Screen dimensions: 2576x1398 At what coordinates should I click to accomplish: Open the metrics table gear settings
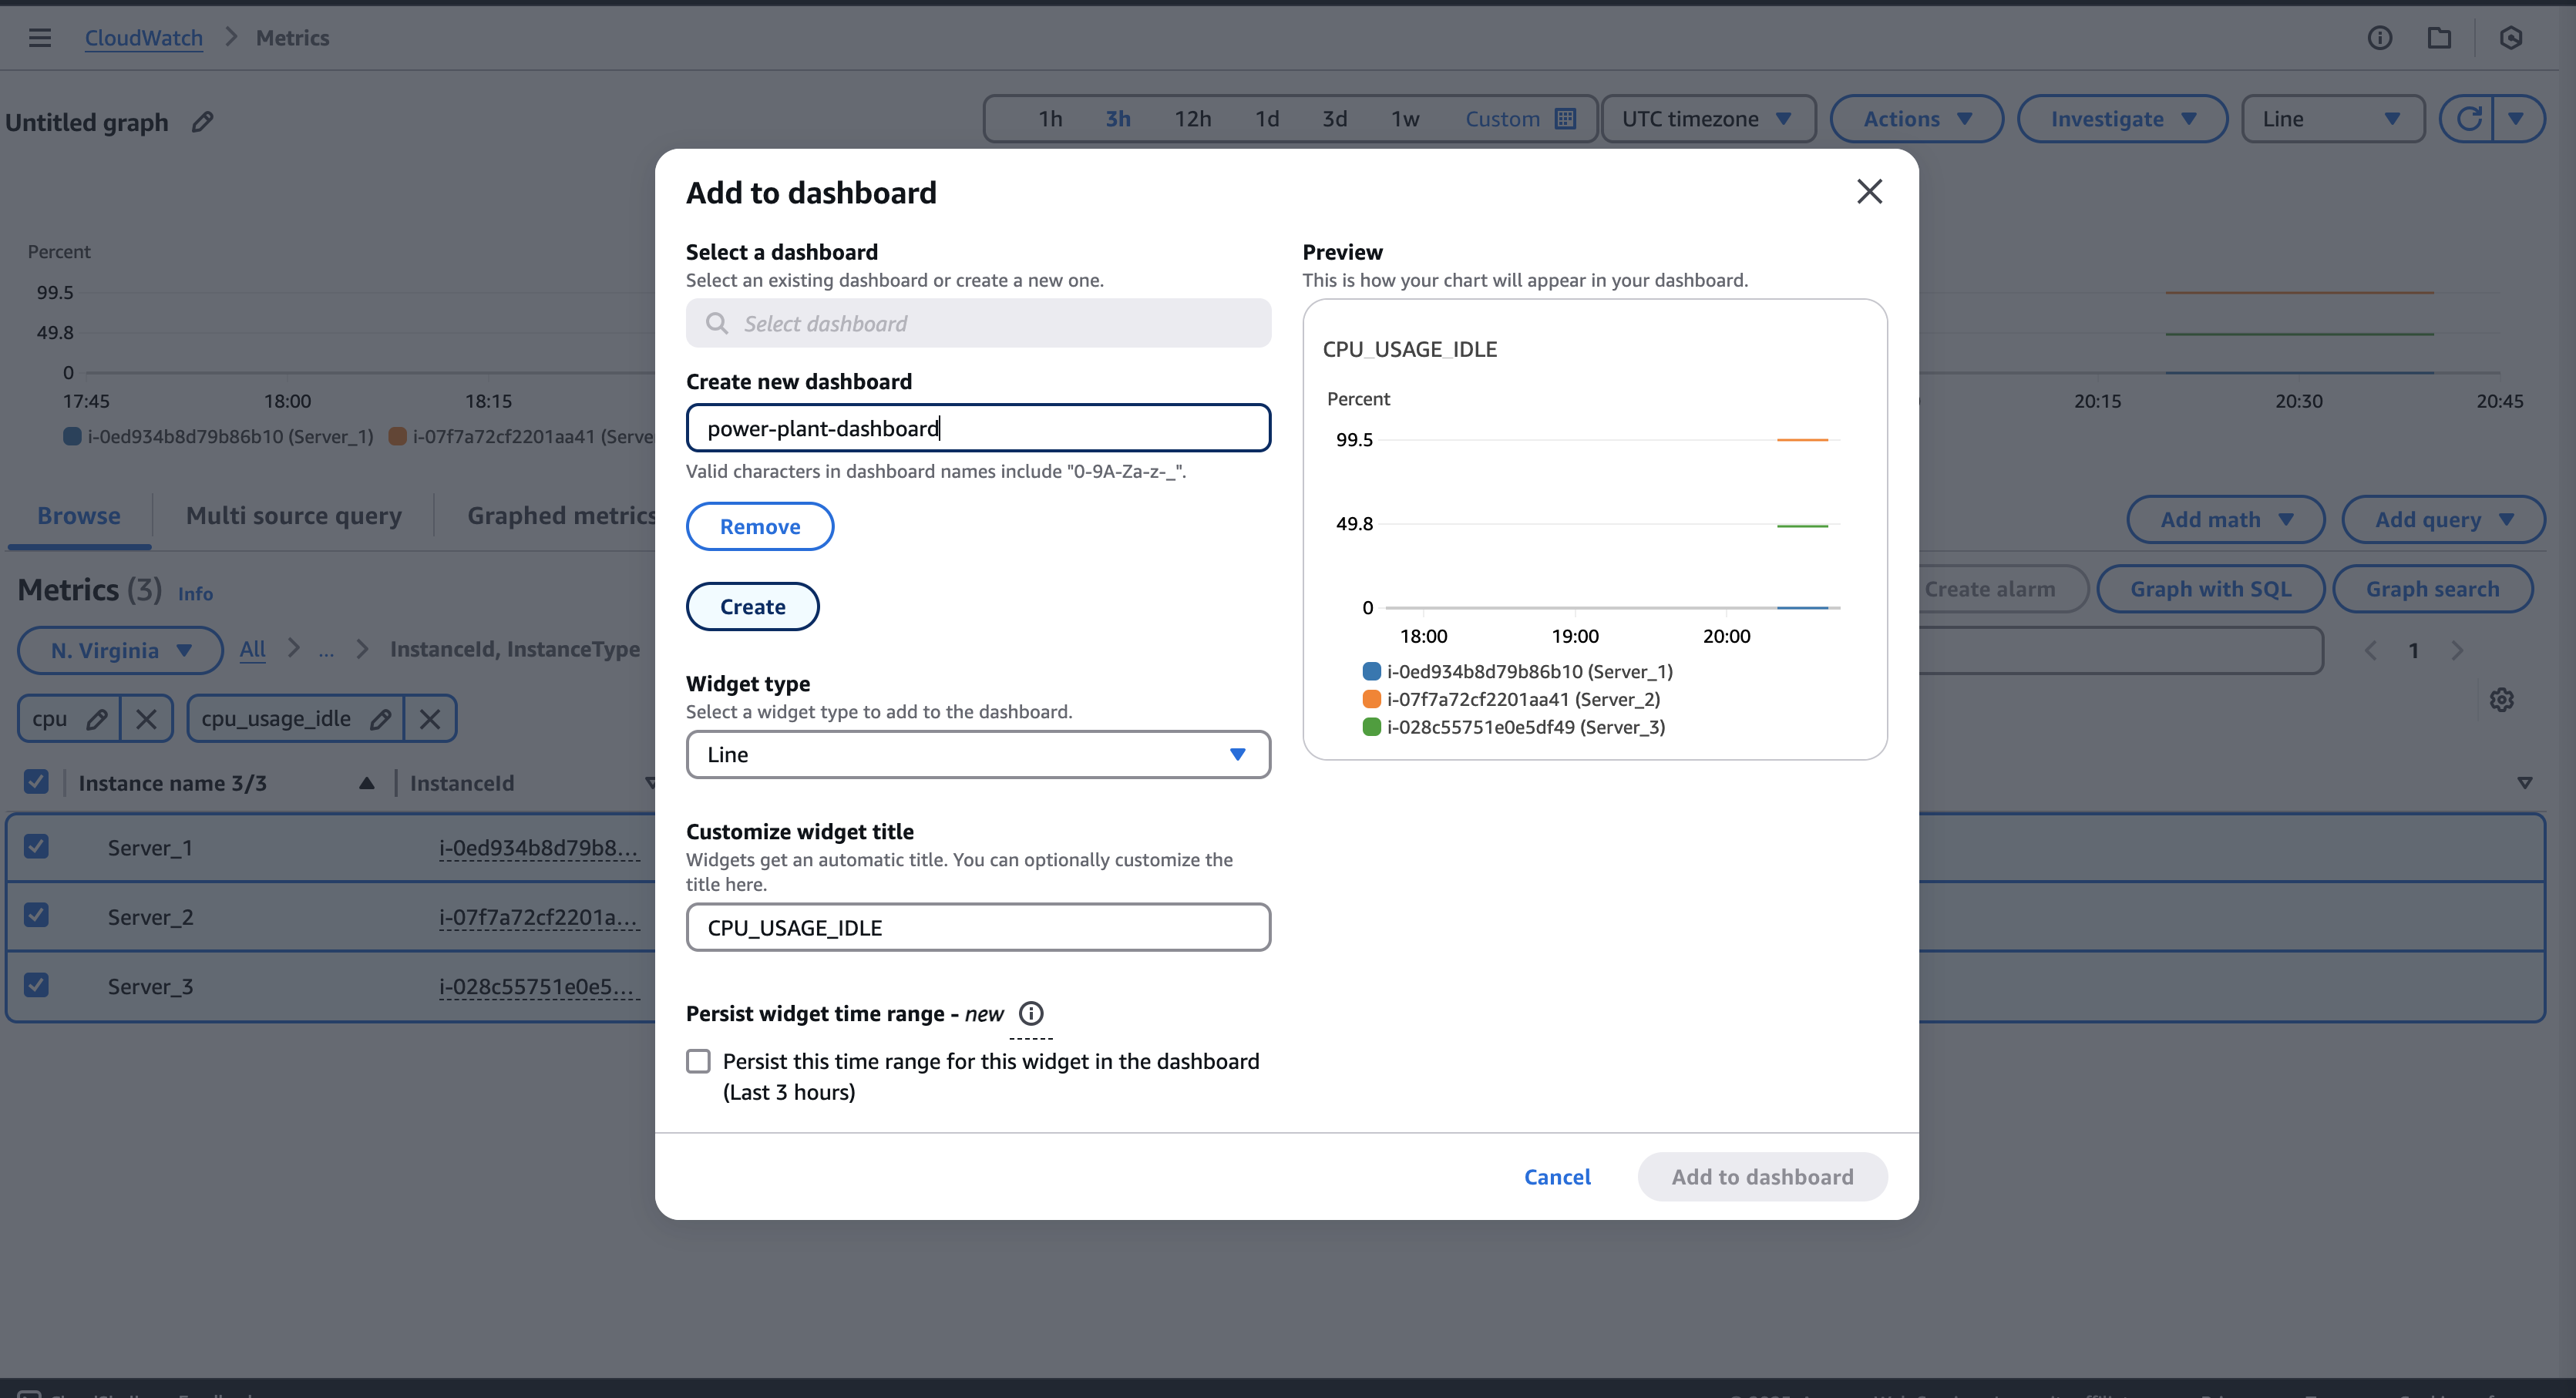tap(2502, 699)
